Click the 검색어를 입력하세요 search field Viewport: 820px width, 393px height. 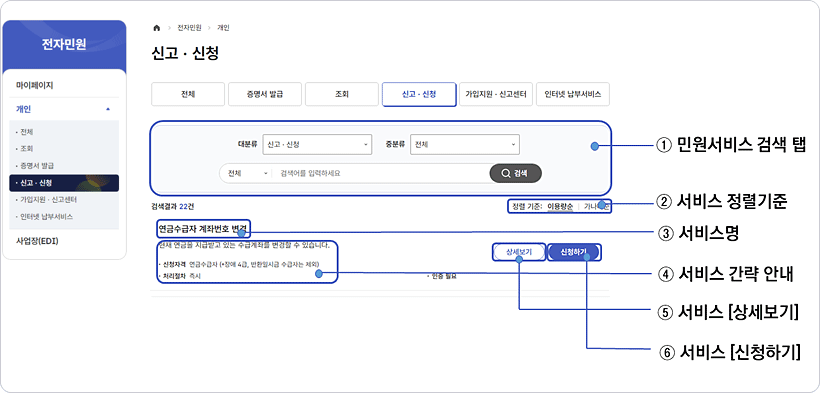(381, 173)
